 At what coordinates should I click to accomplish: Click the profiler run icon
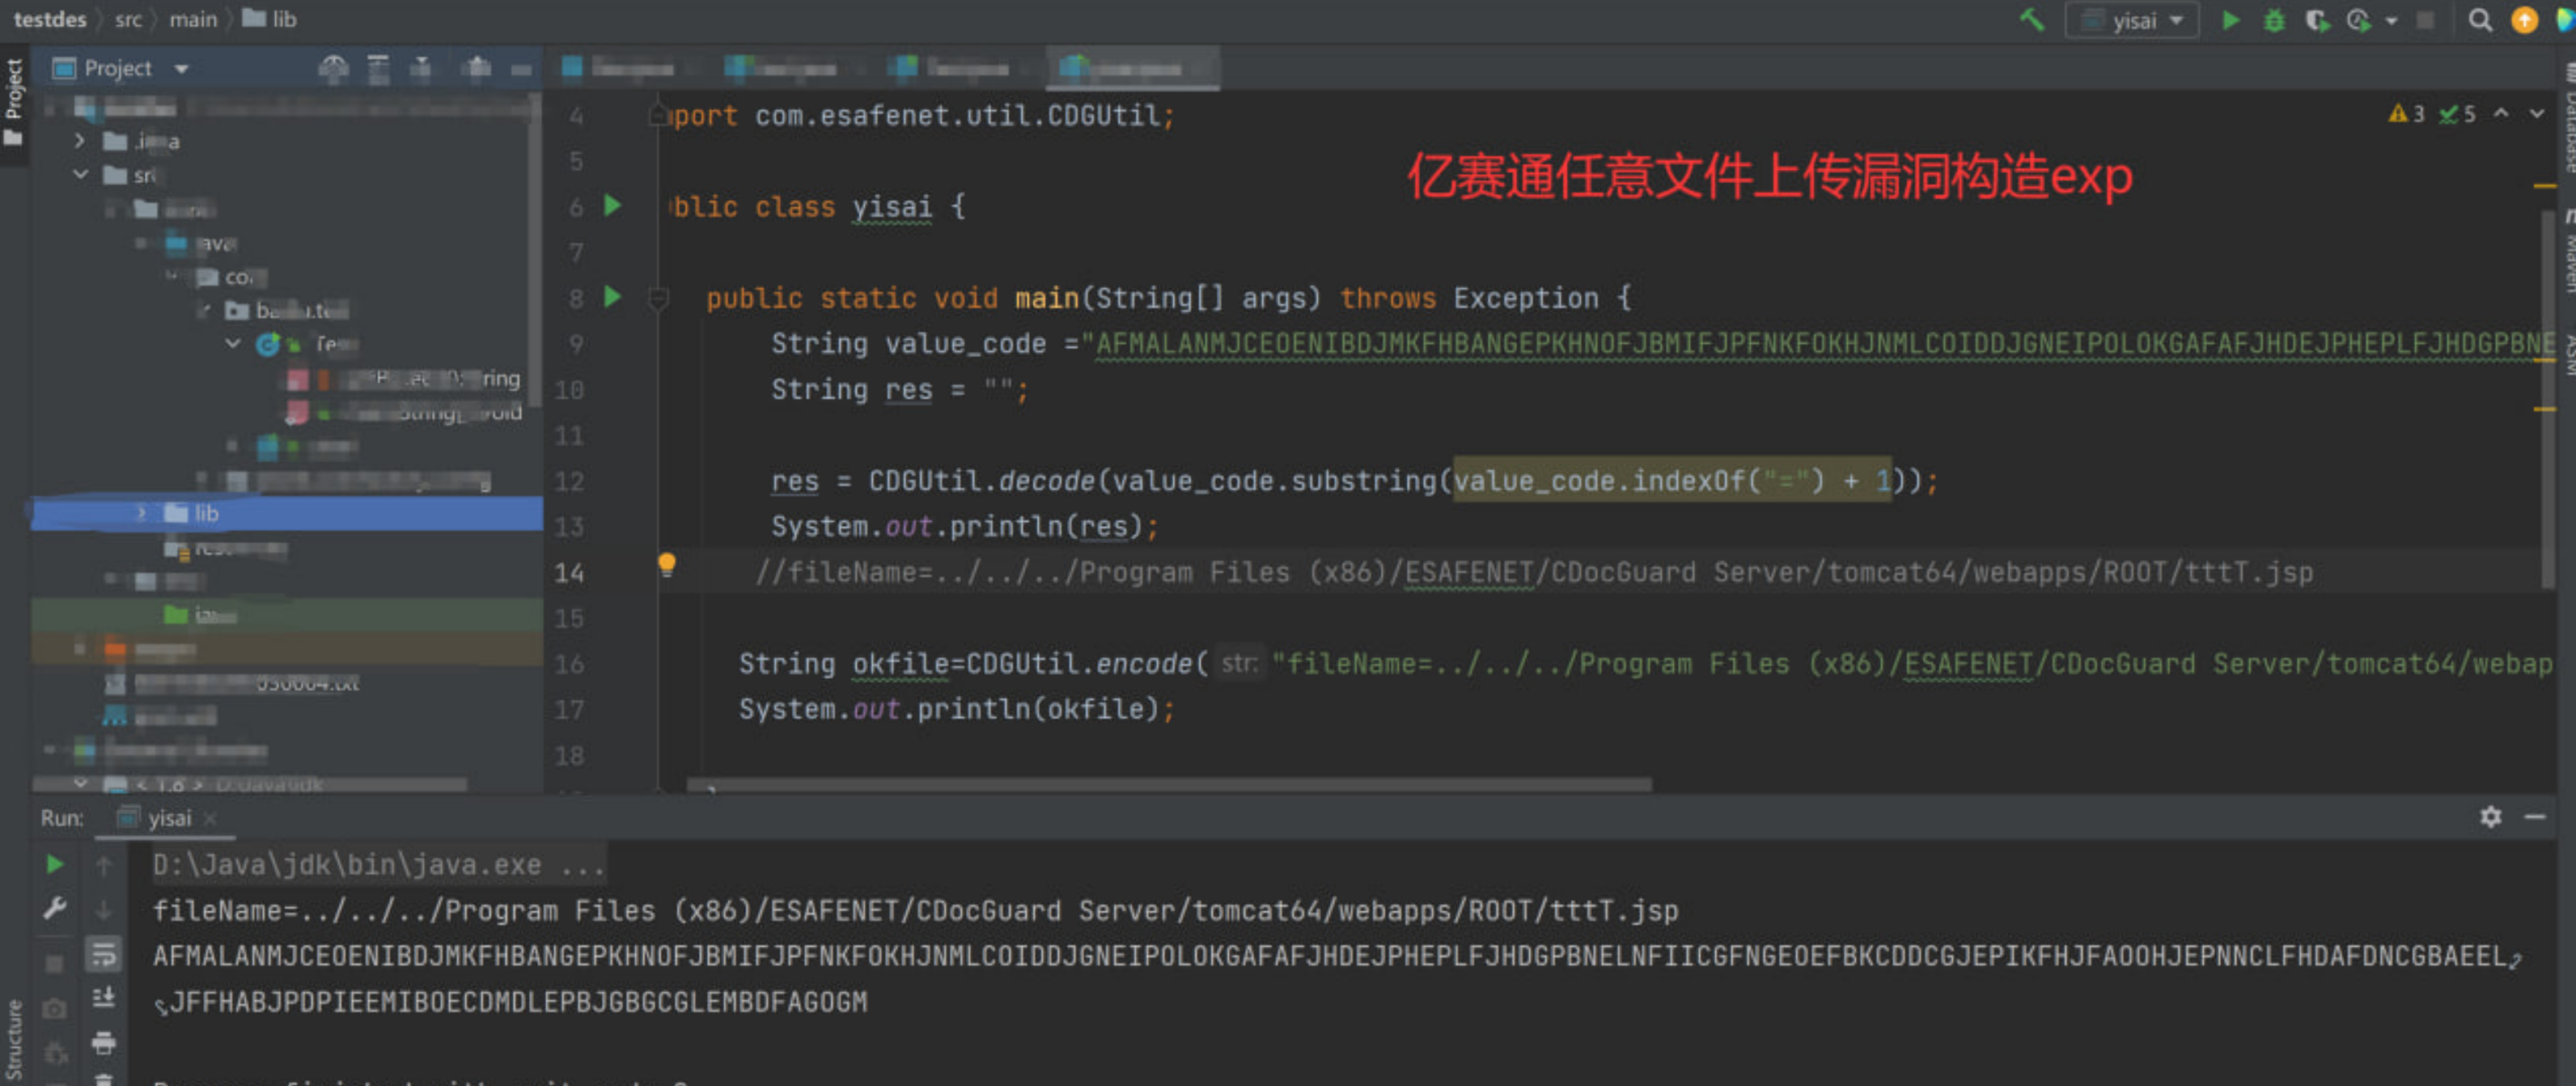point(2359,20)
